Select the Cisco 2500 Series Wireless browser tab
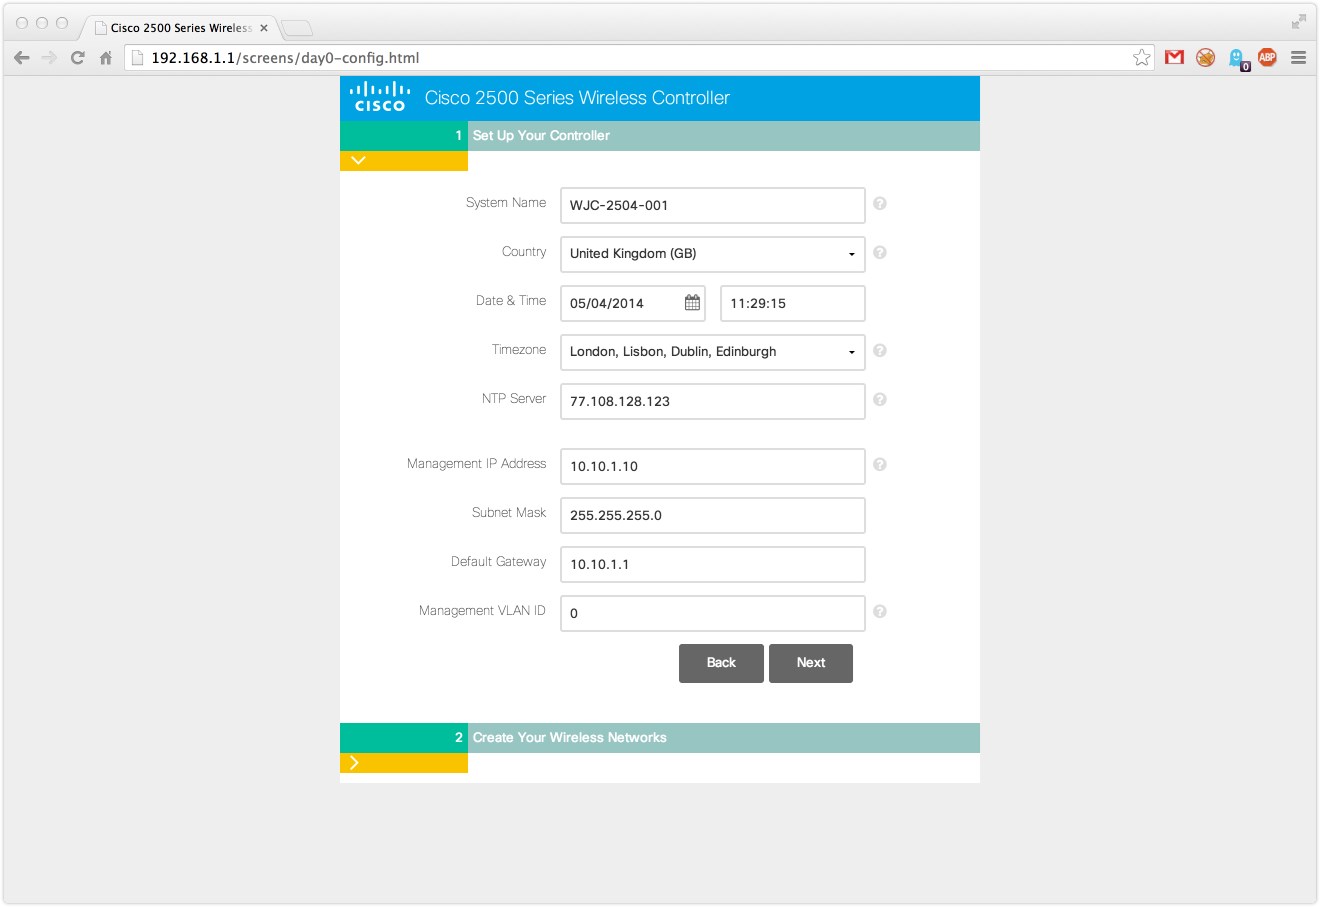 180,28
